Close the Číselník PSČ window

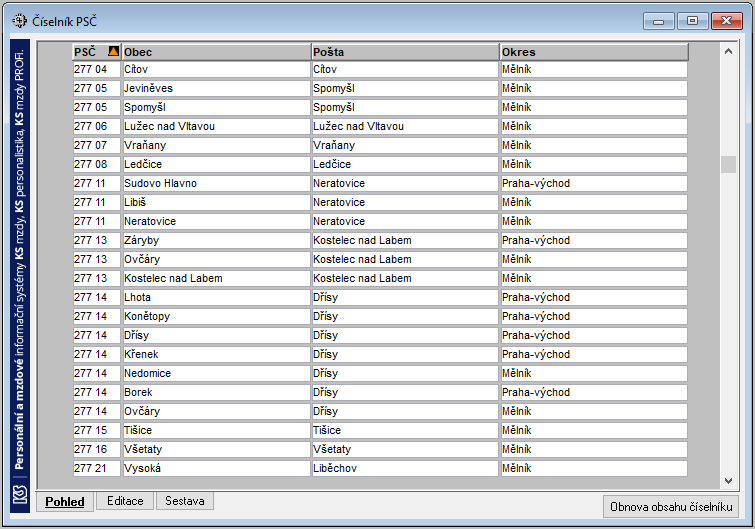(x=726, y=21)
